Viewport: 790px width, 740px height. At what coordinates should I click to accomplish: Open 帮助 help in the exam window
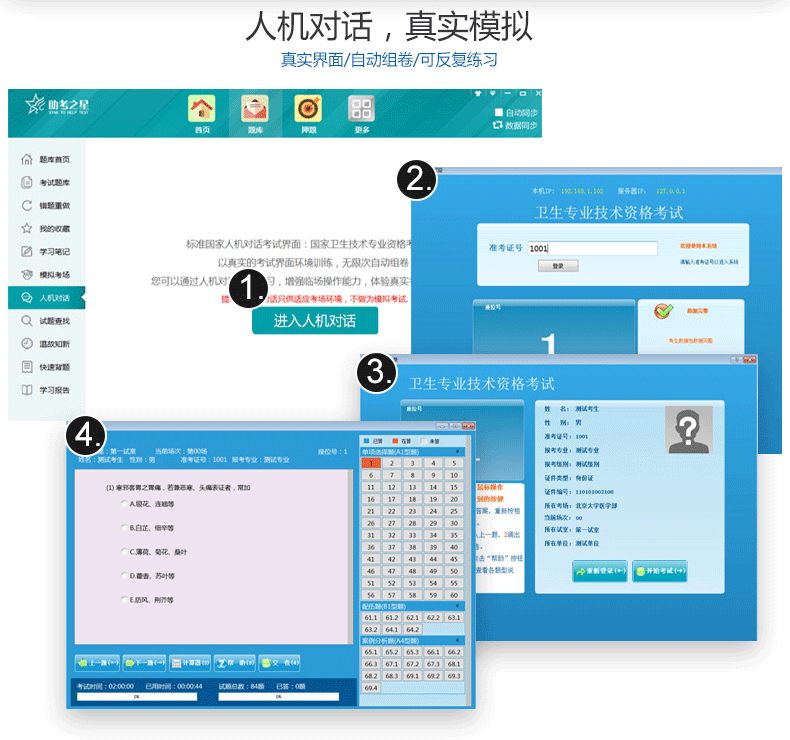[235, 663]
